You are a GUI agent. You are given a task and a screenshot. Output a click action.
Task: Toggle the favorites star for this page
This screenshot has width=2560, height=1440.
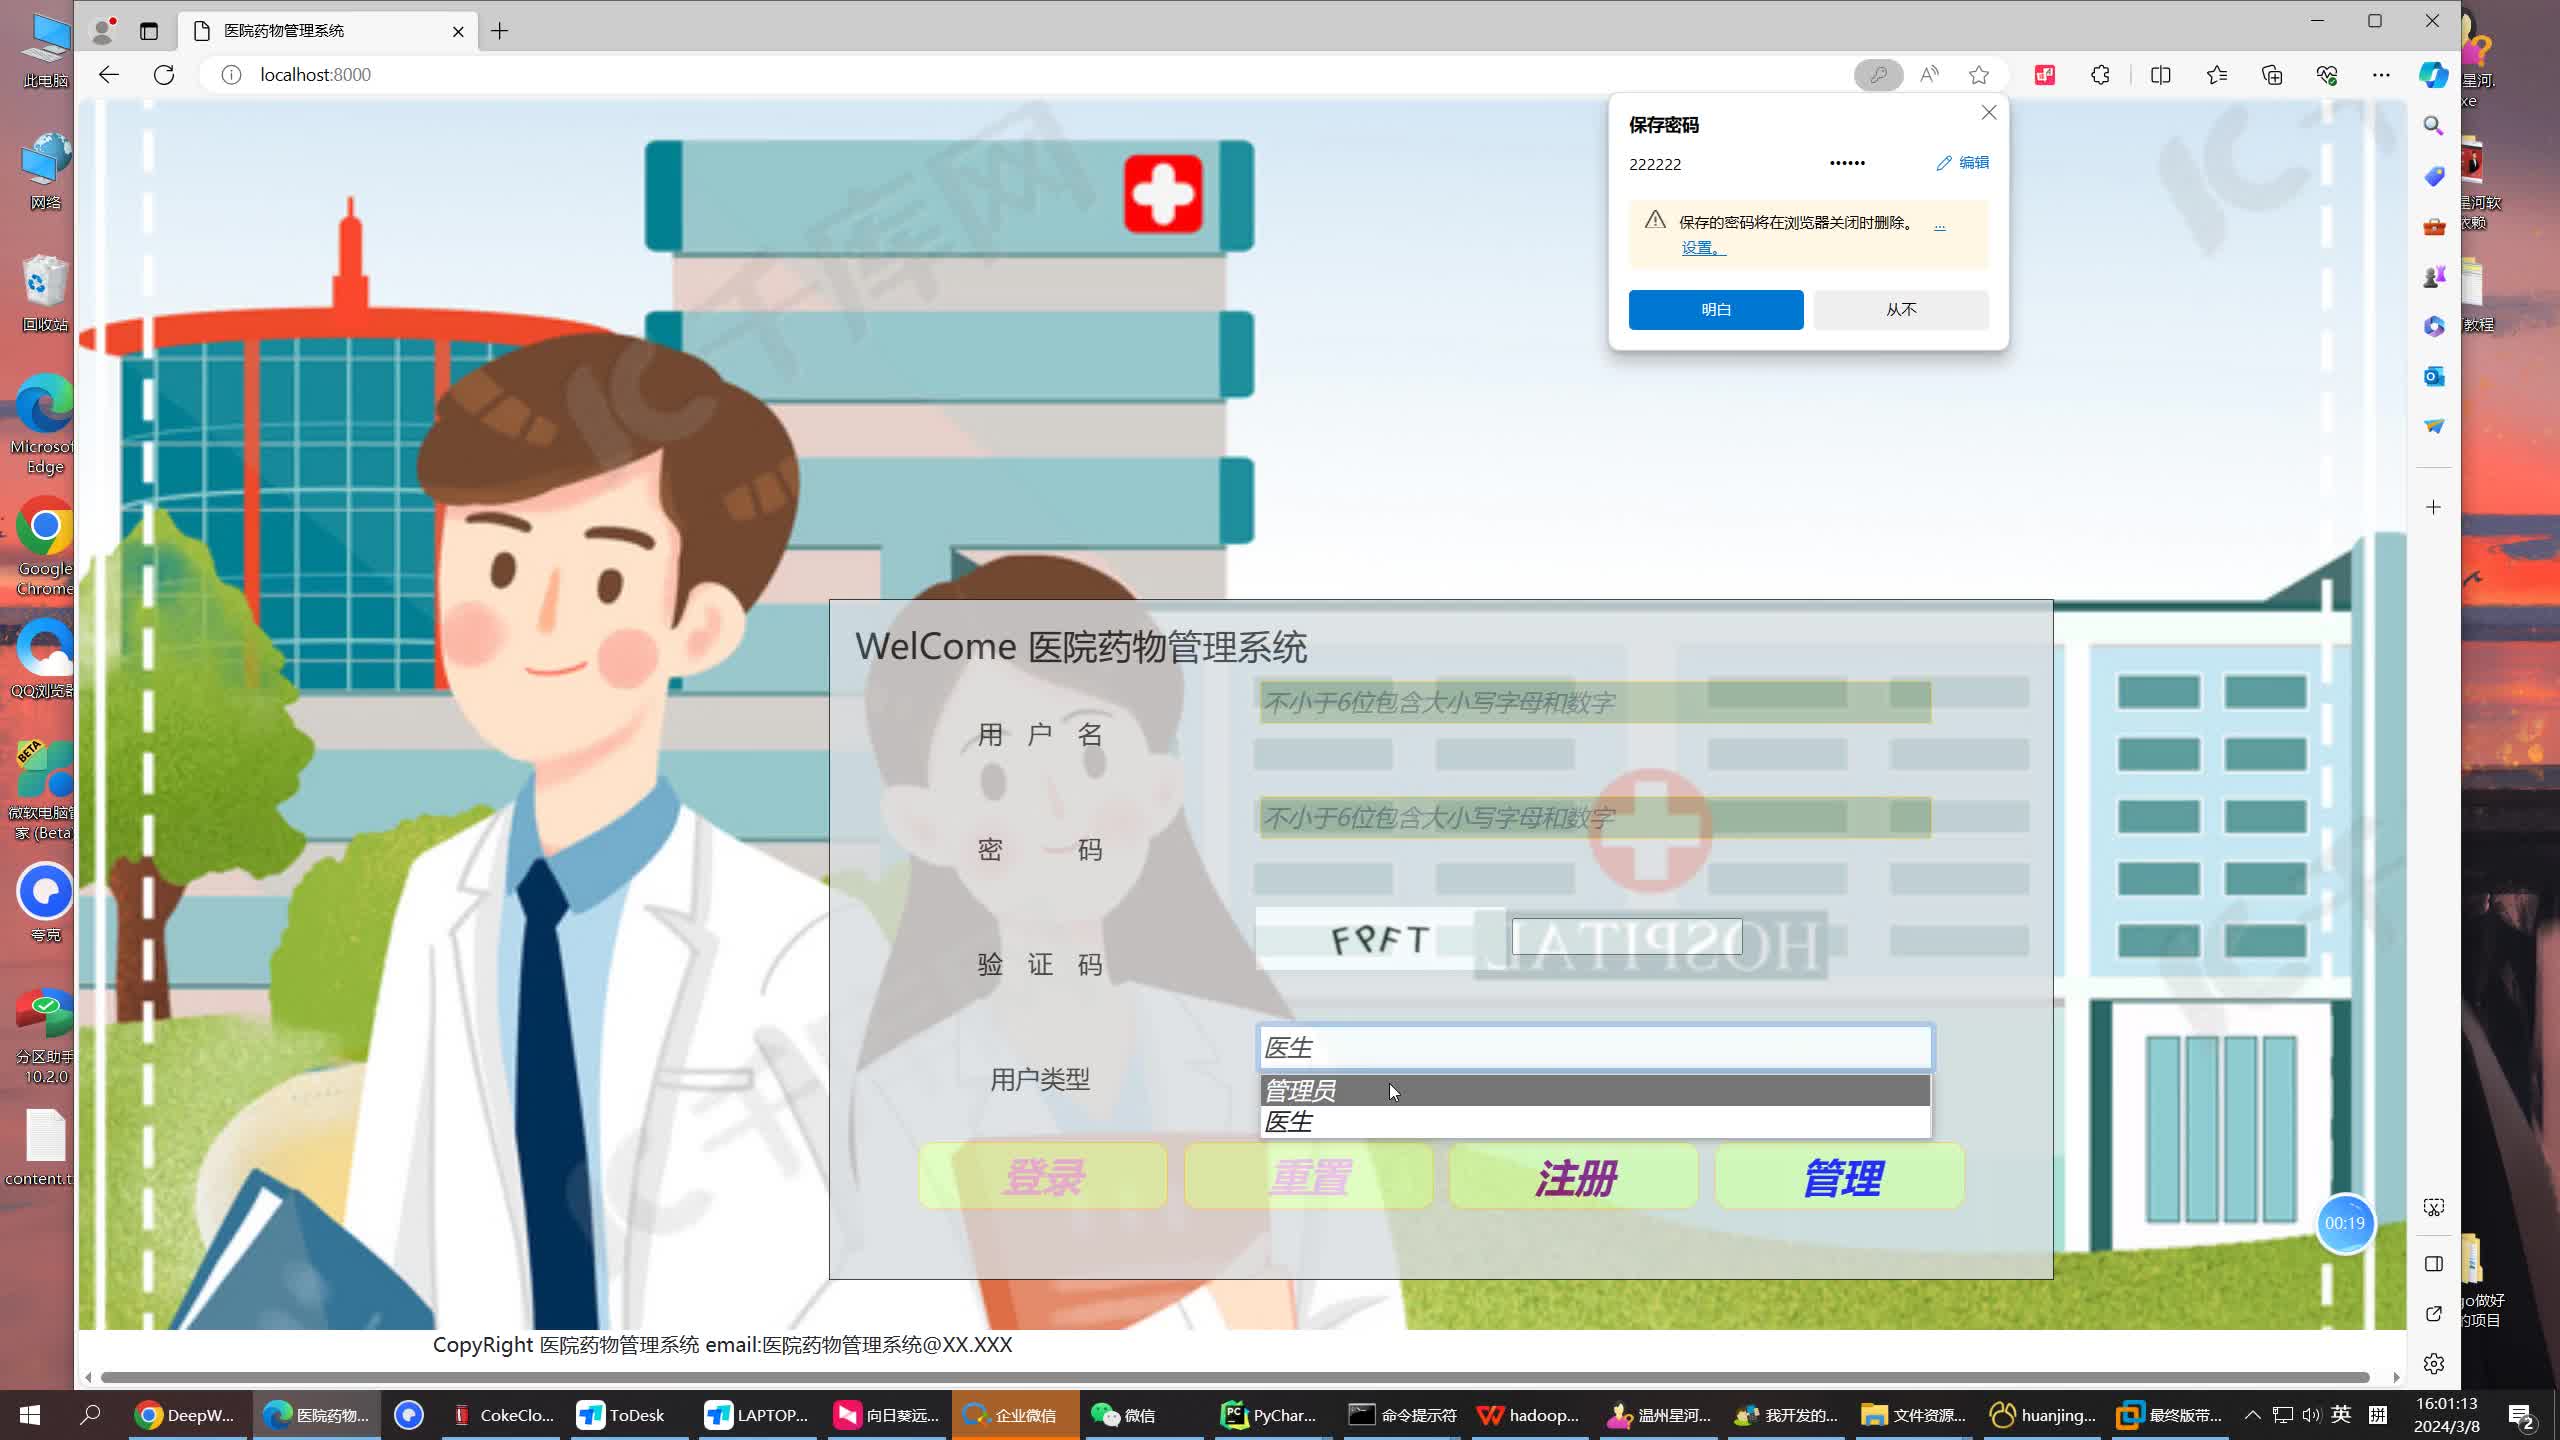click(x=1979, y=75)
